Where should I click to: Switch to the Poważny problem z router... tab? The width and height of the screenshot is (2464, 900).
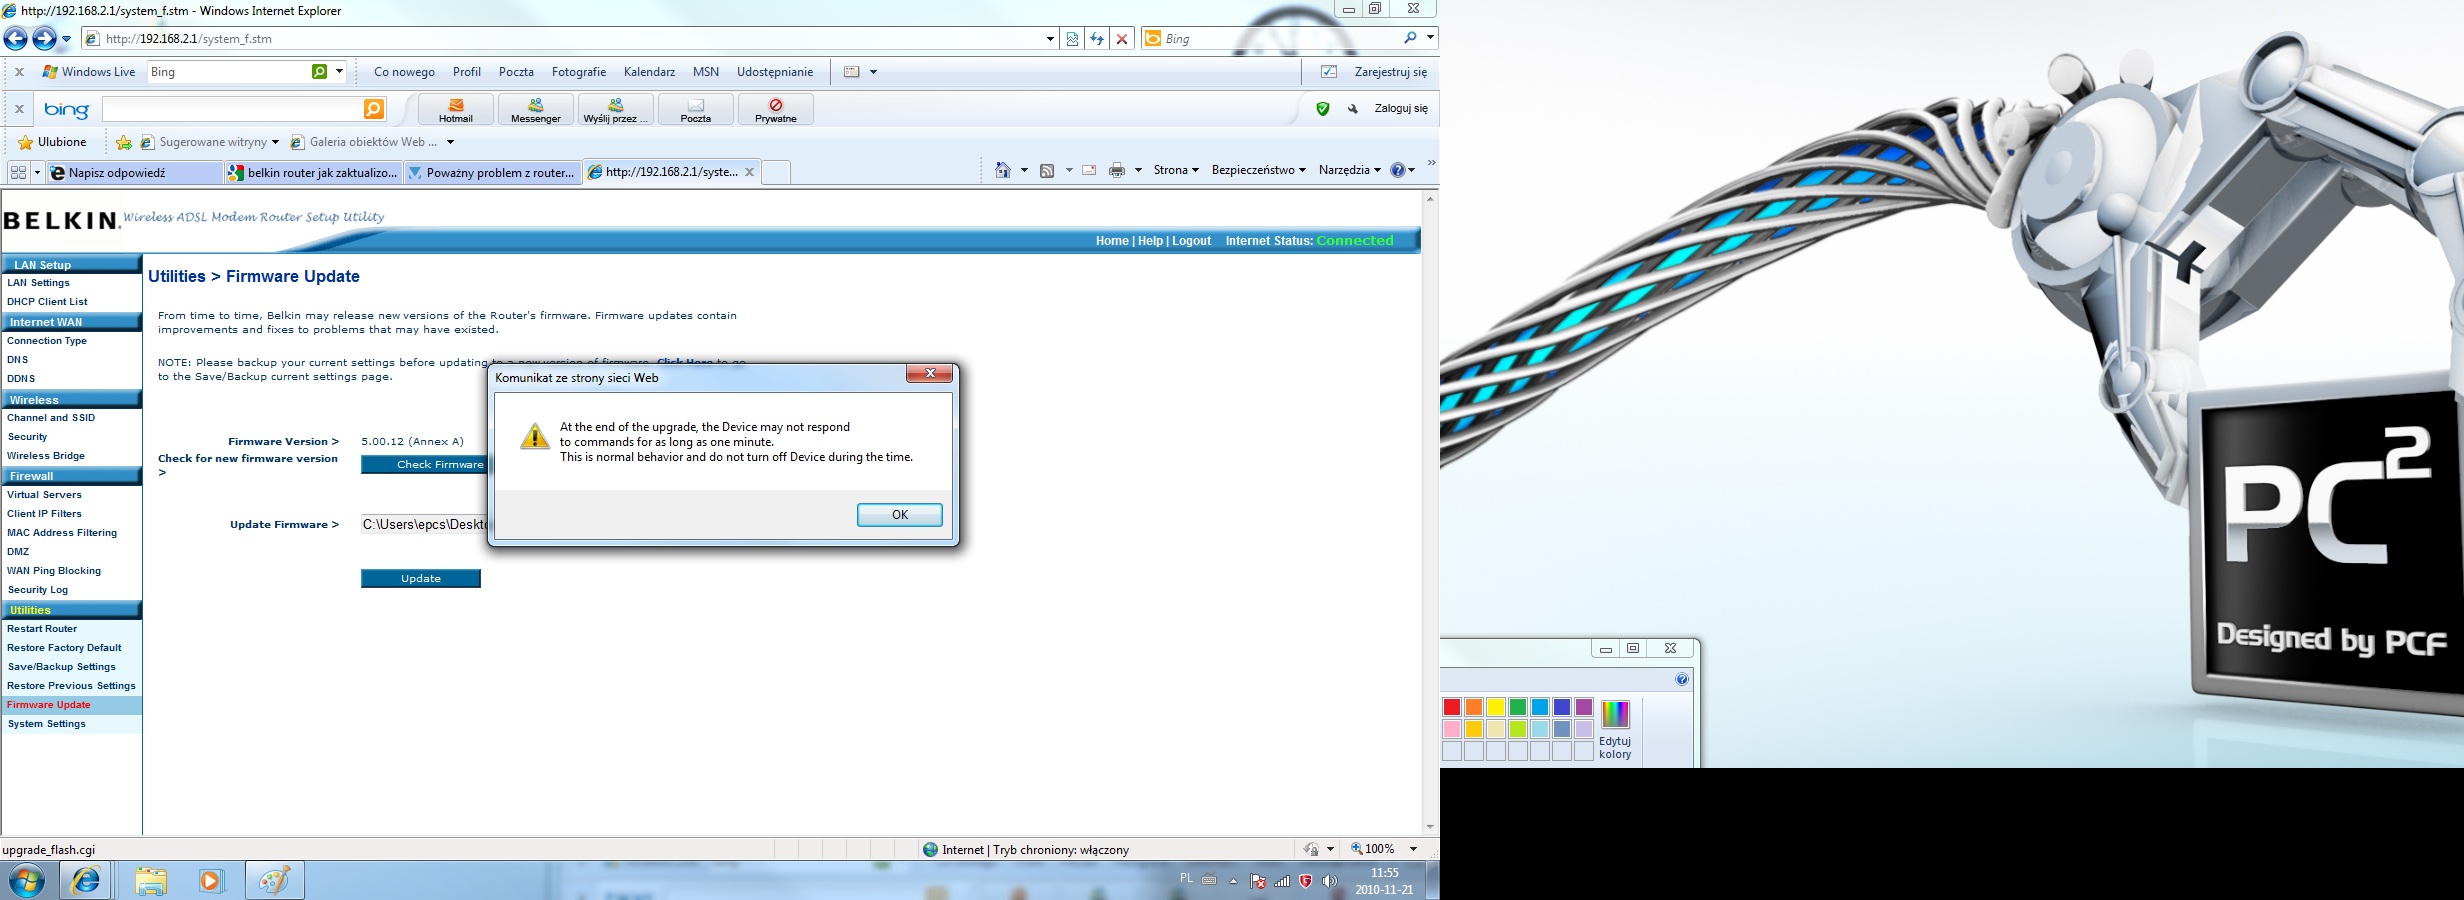[x=492, y=173]
